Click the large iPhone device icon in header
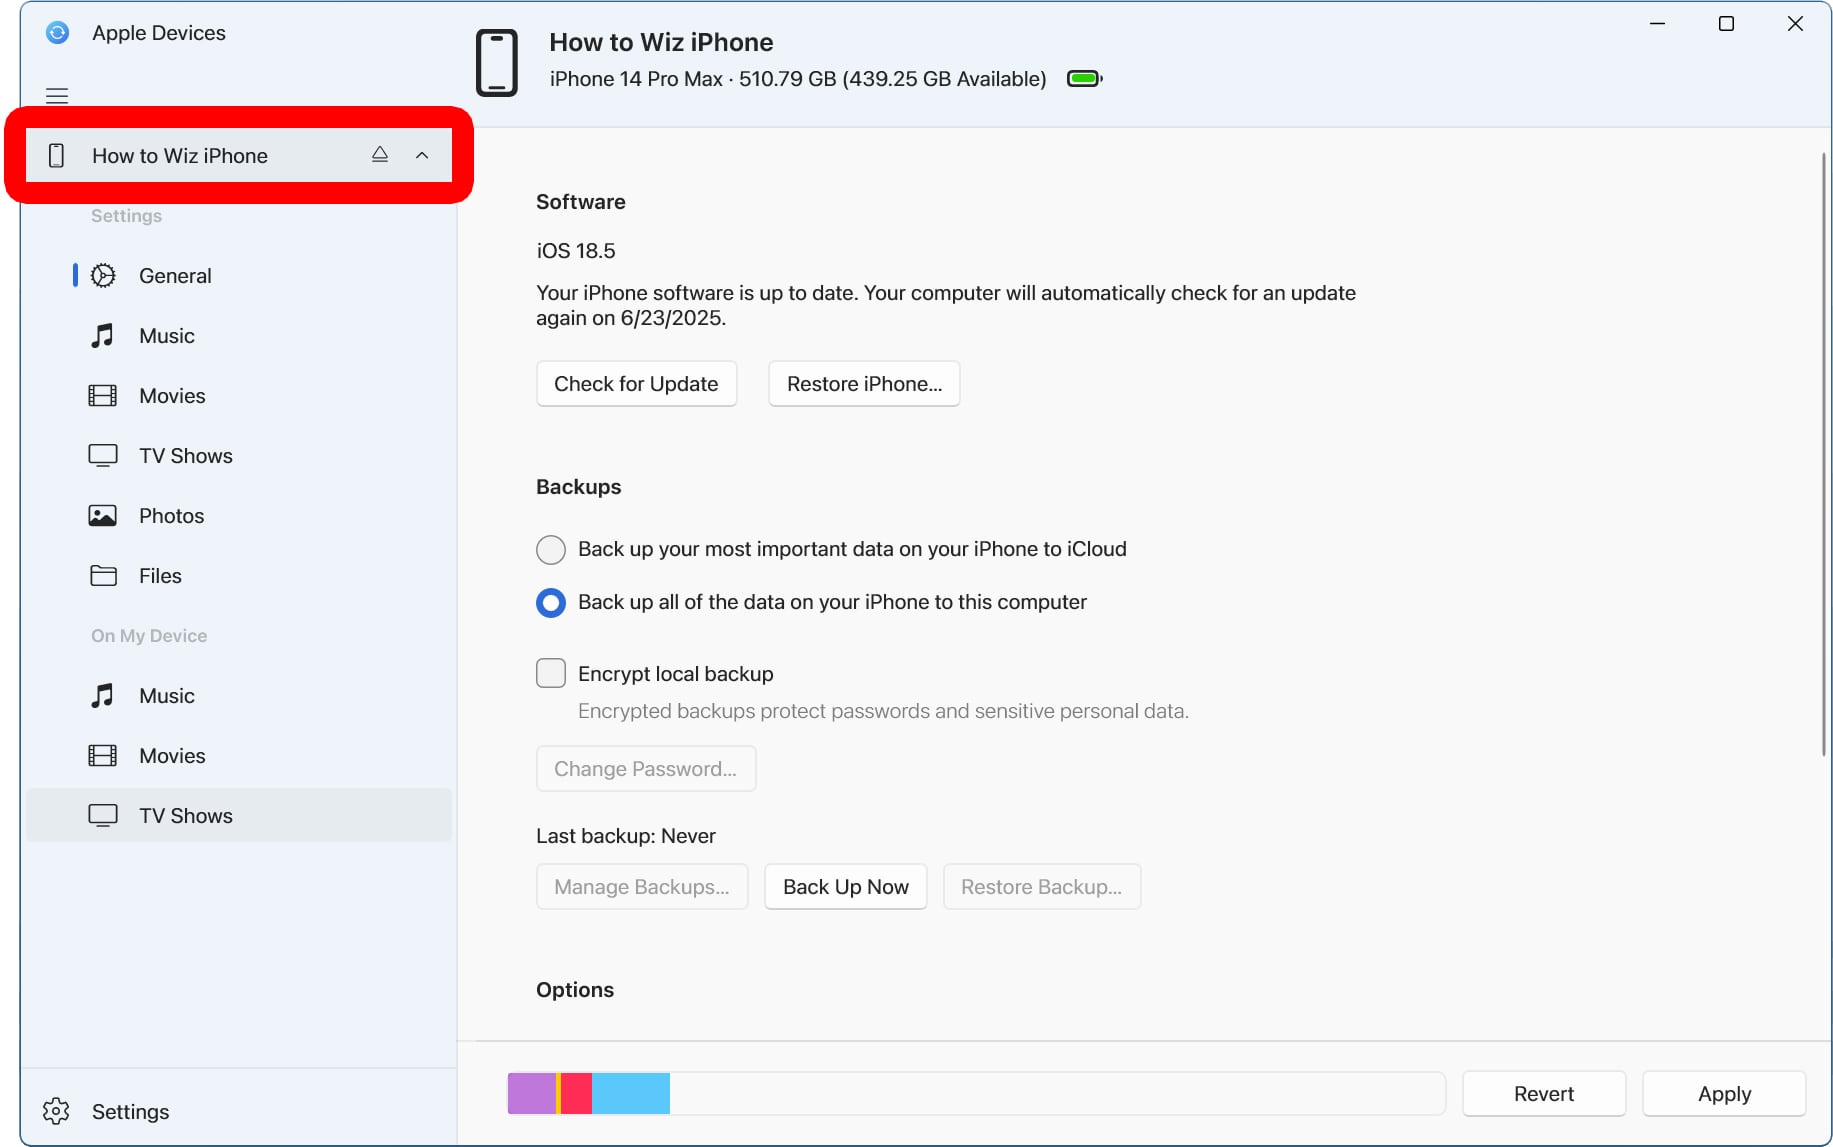 pyautogui.click(x=496, y=62)
